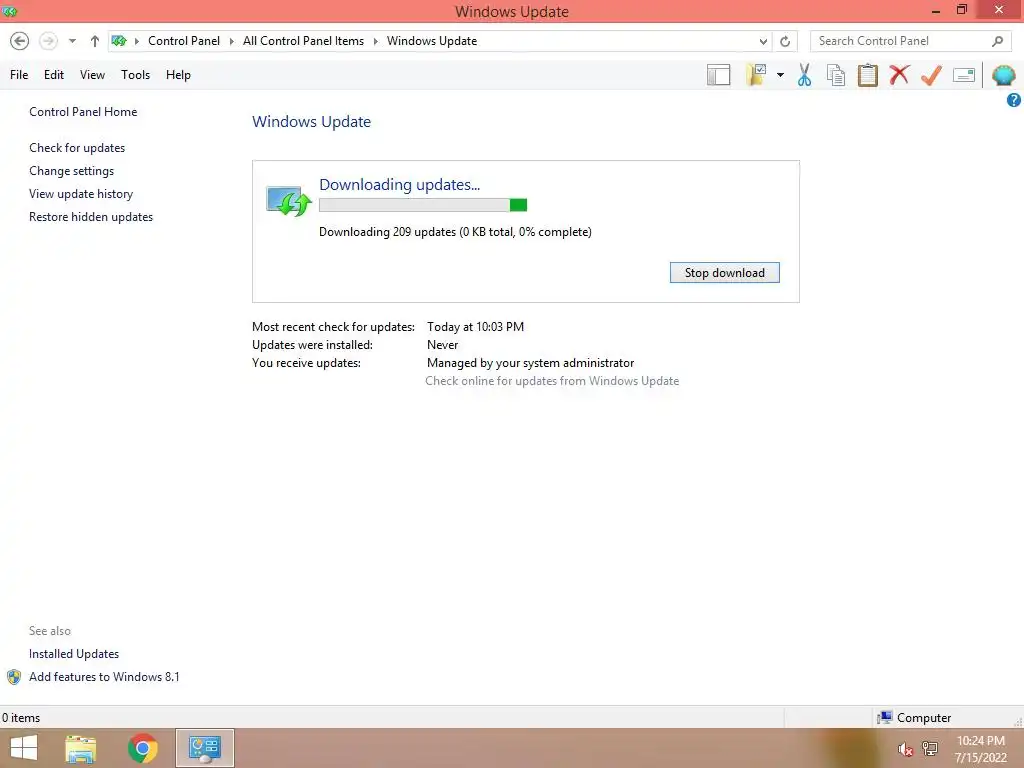Click the Classic Shell globe icon
Viewport: 1024px width, 768px height.
pos(1004,75)
